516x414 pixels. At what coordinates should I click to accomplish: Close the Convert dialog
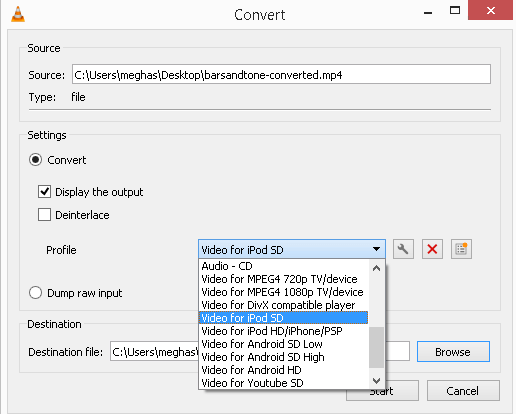[490, 10]
